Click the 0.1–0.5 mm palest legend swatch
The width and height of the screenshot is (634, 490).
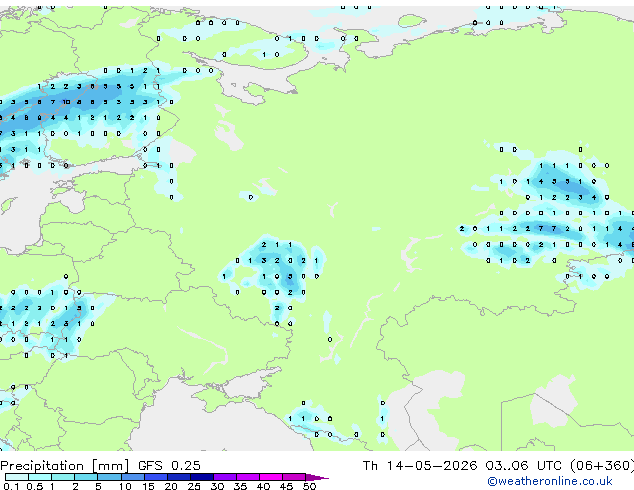[17, 477]
